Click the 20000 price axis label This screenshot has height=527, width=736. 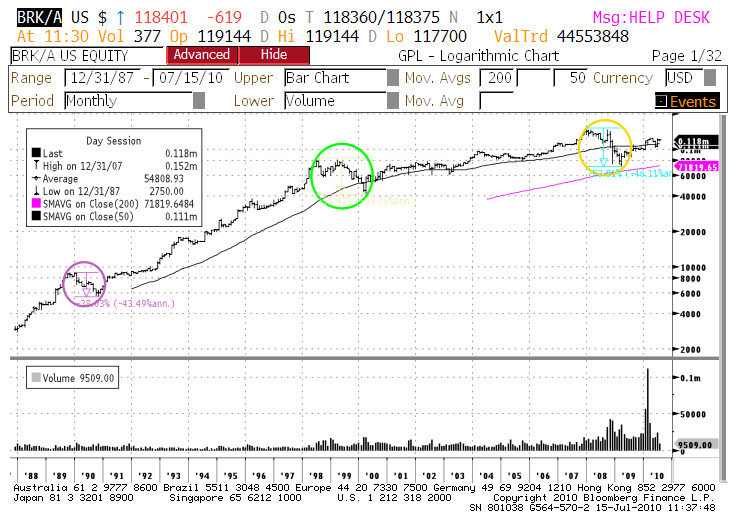(x=693, y=232)
